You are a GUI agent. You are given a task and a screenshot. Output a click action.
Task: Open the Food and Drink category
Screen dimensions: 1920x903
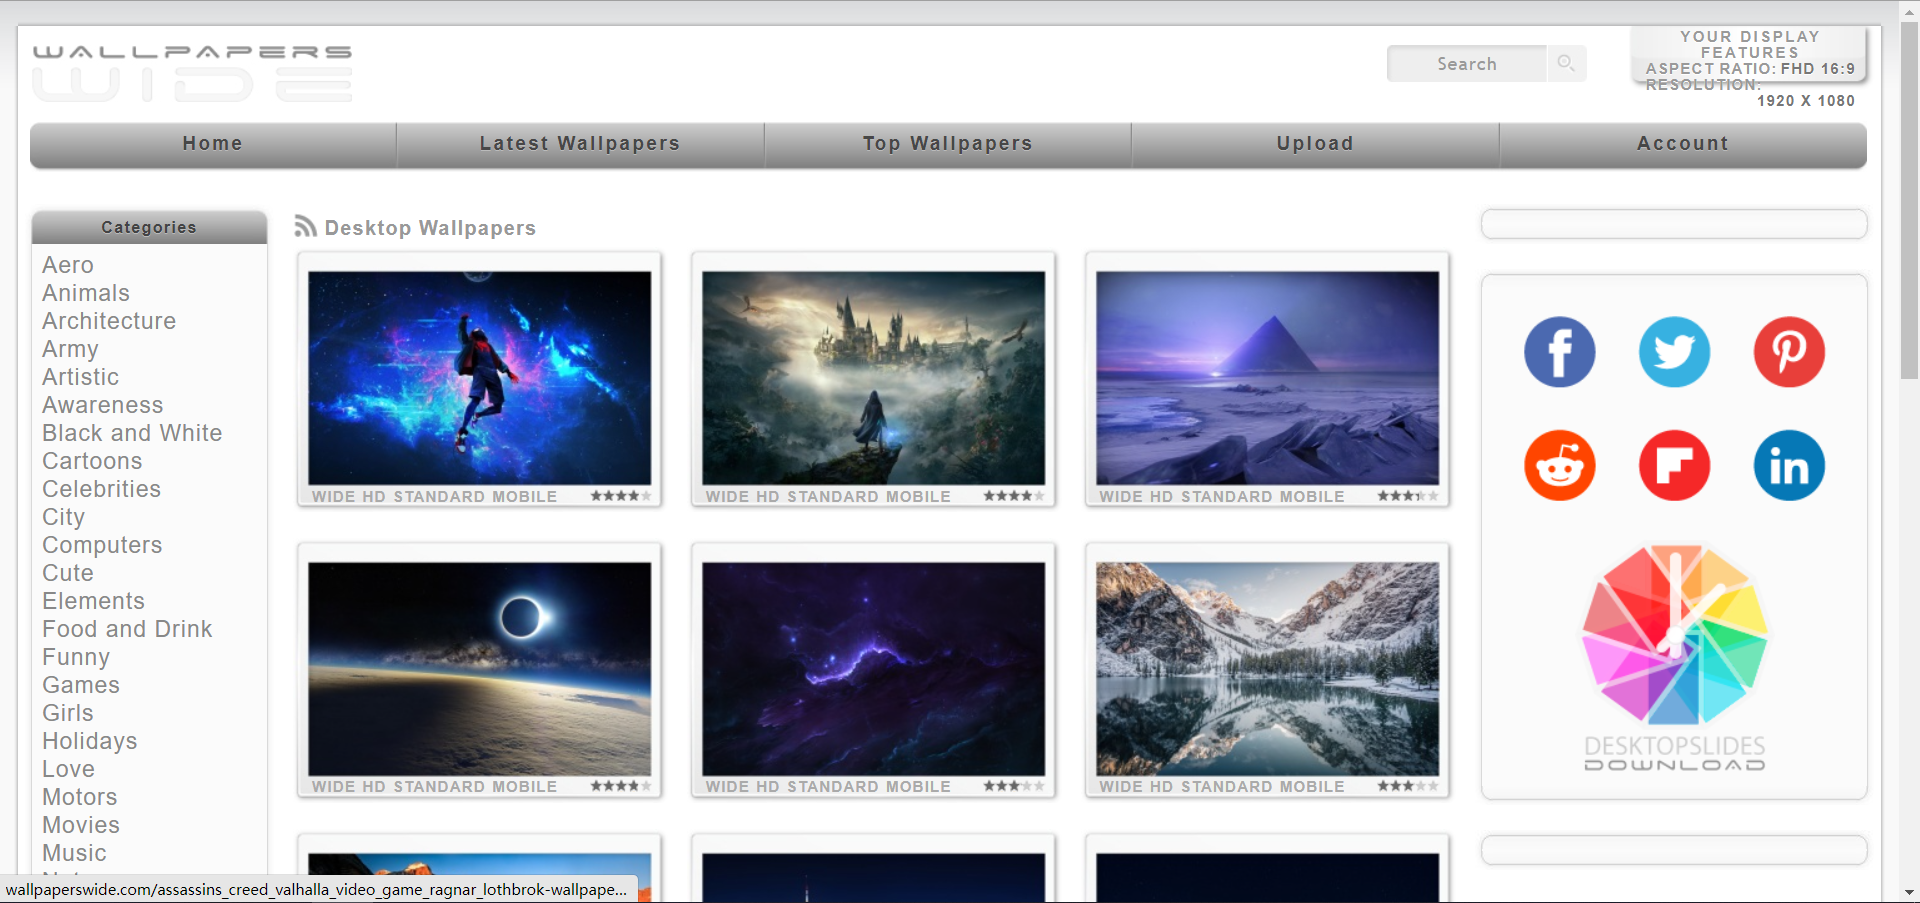coord(127,629)
